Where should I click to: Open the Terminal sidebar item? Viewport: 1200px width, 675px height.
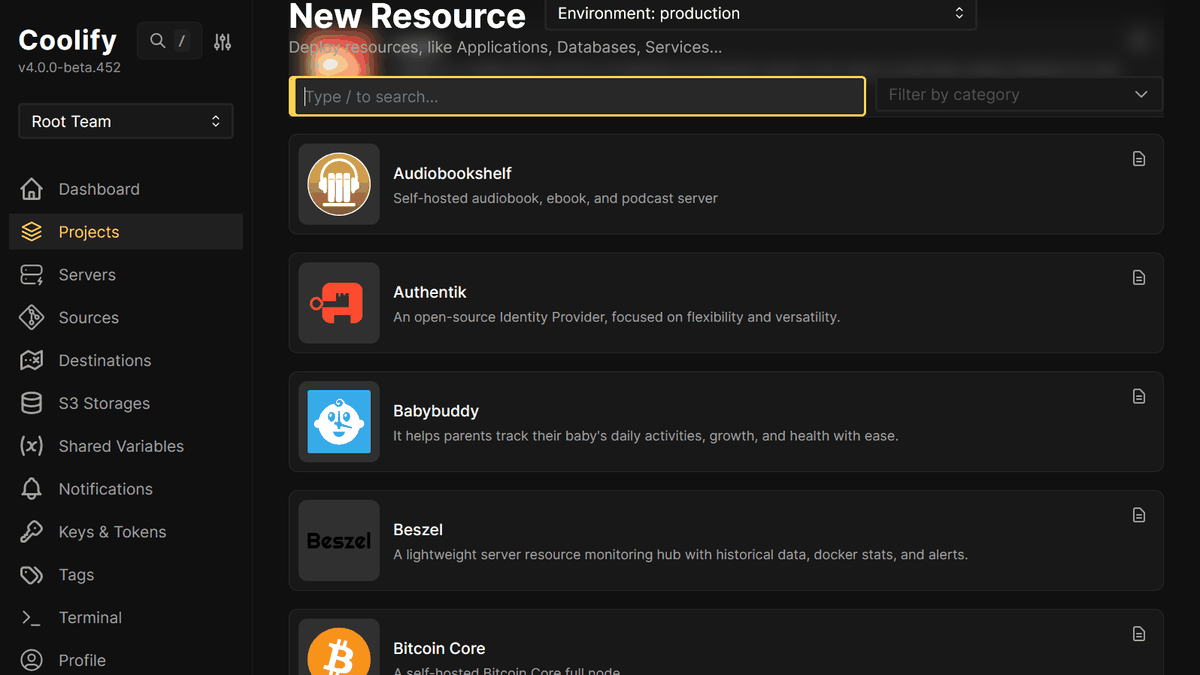point(90,618)
